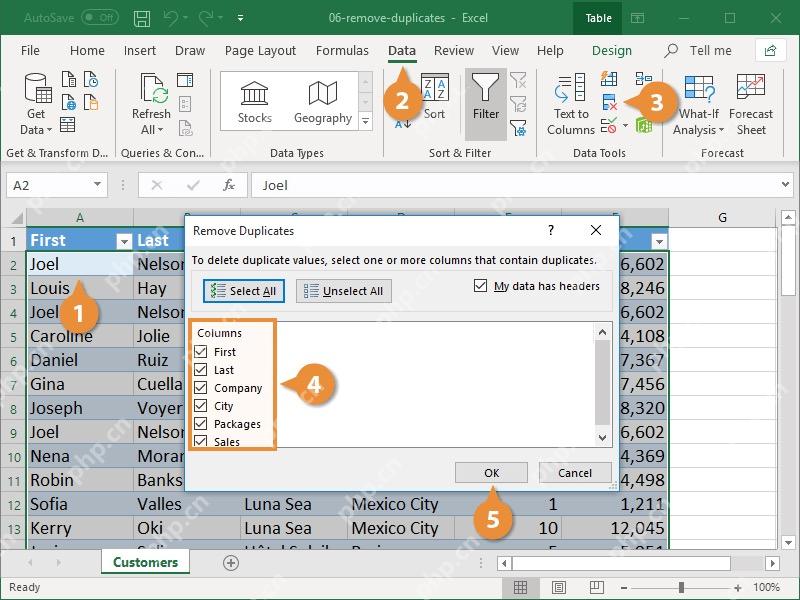
Task: Add a new sheet with plus icon
Action: tap(231, 563)
